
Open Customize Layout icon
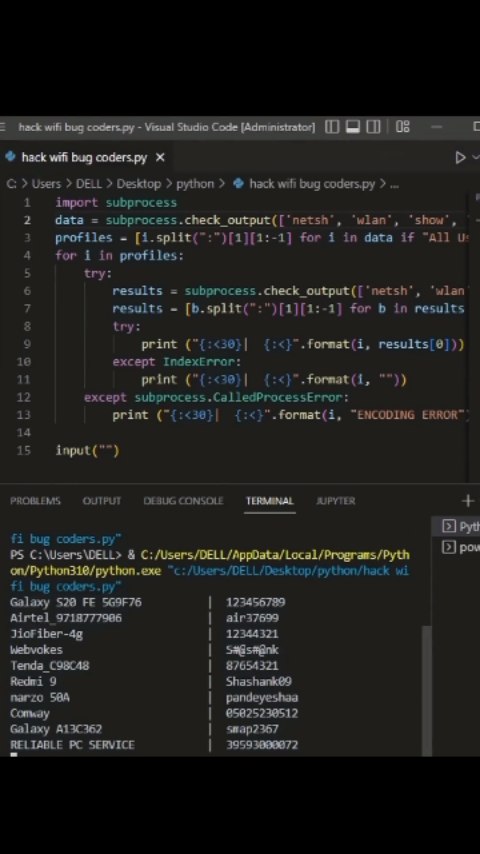(403, 127)
